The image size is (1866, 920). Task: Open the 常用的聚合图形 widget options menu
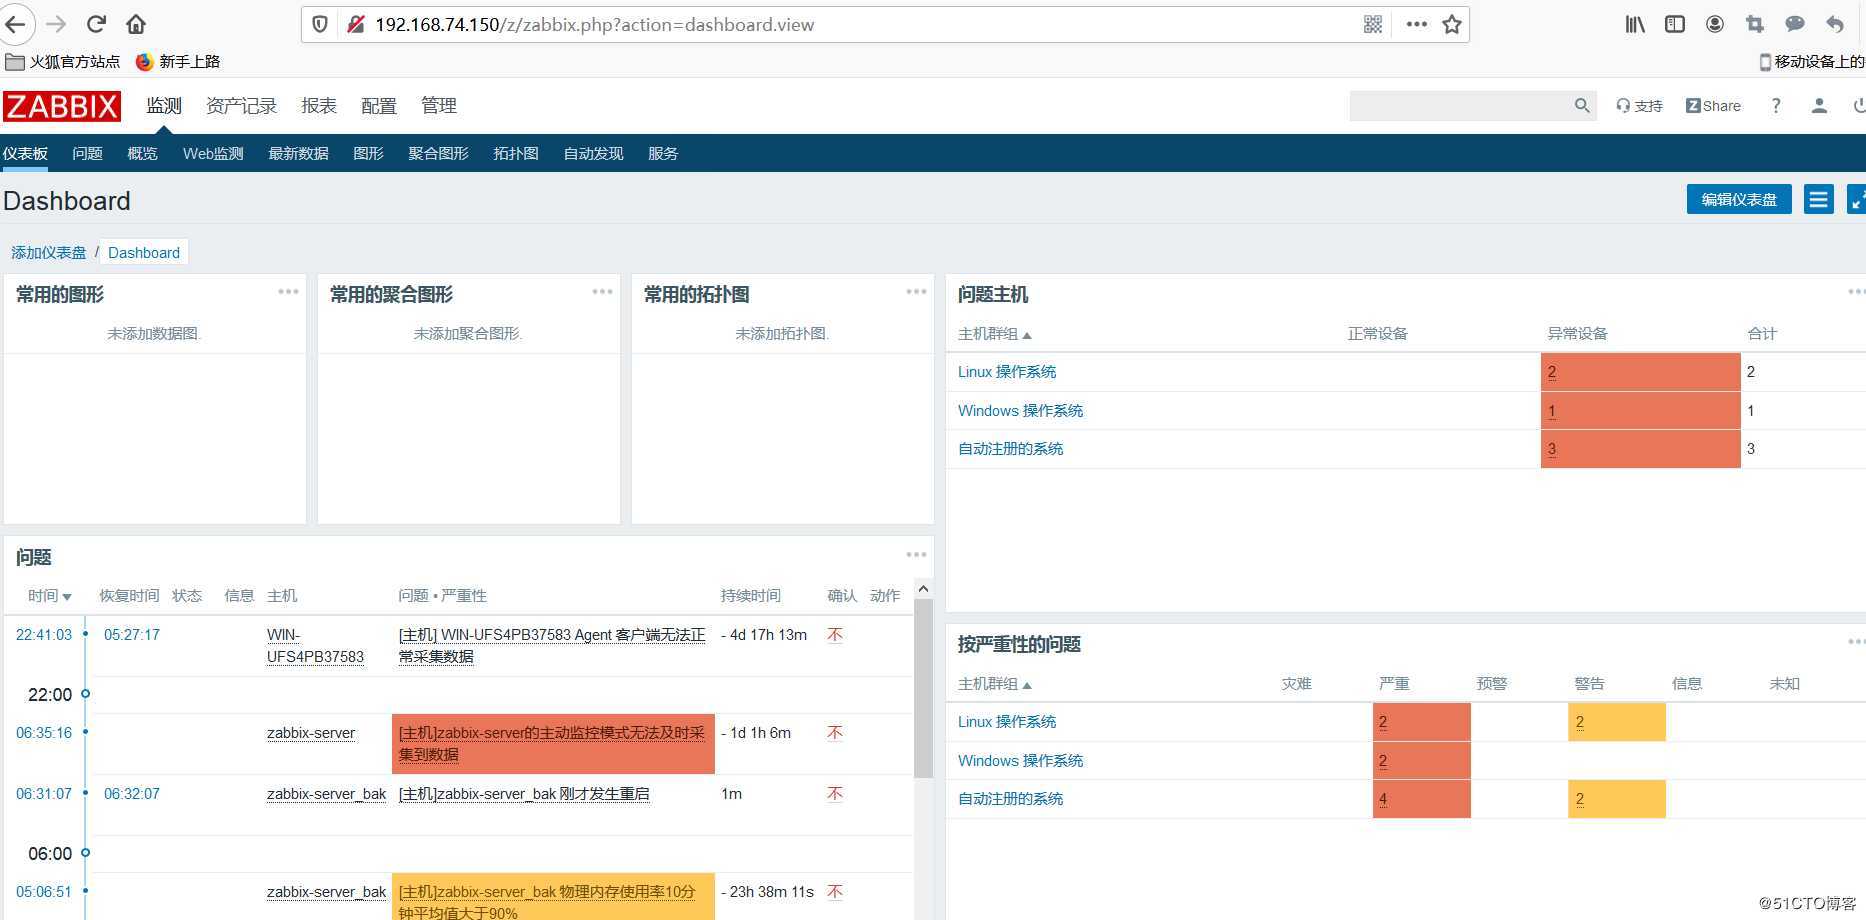coord(602,292)
